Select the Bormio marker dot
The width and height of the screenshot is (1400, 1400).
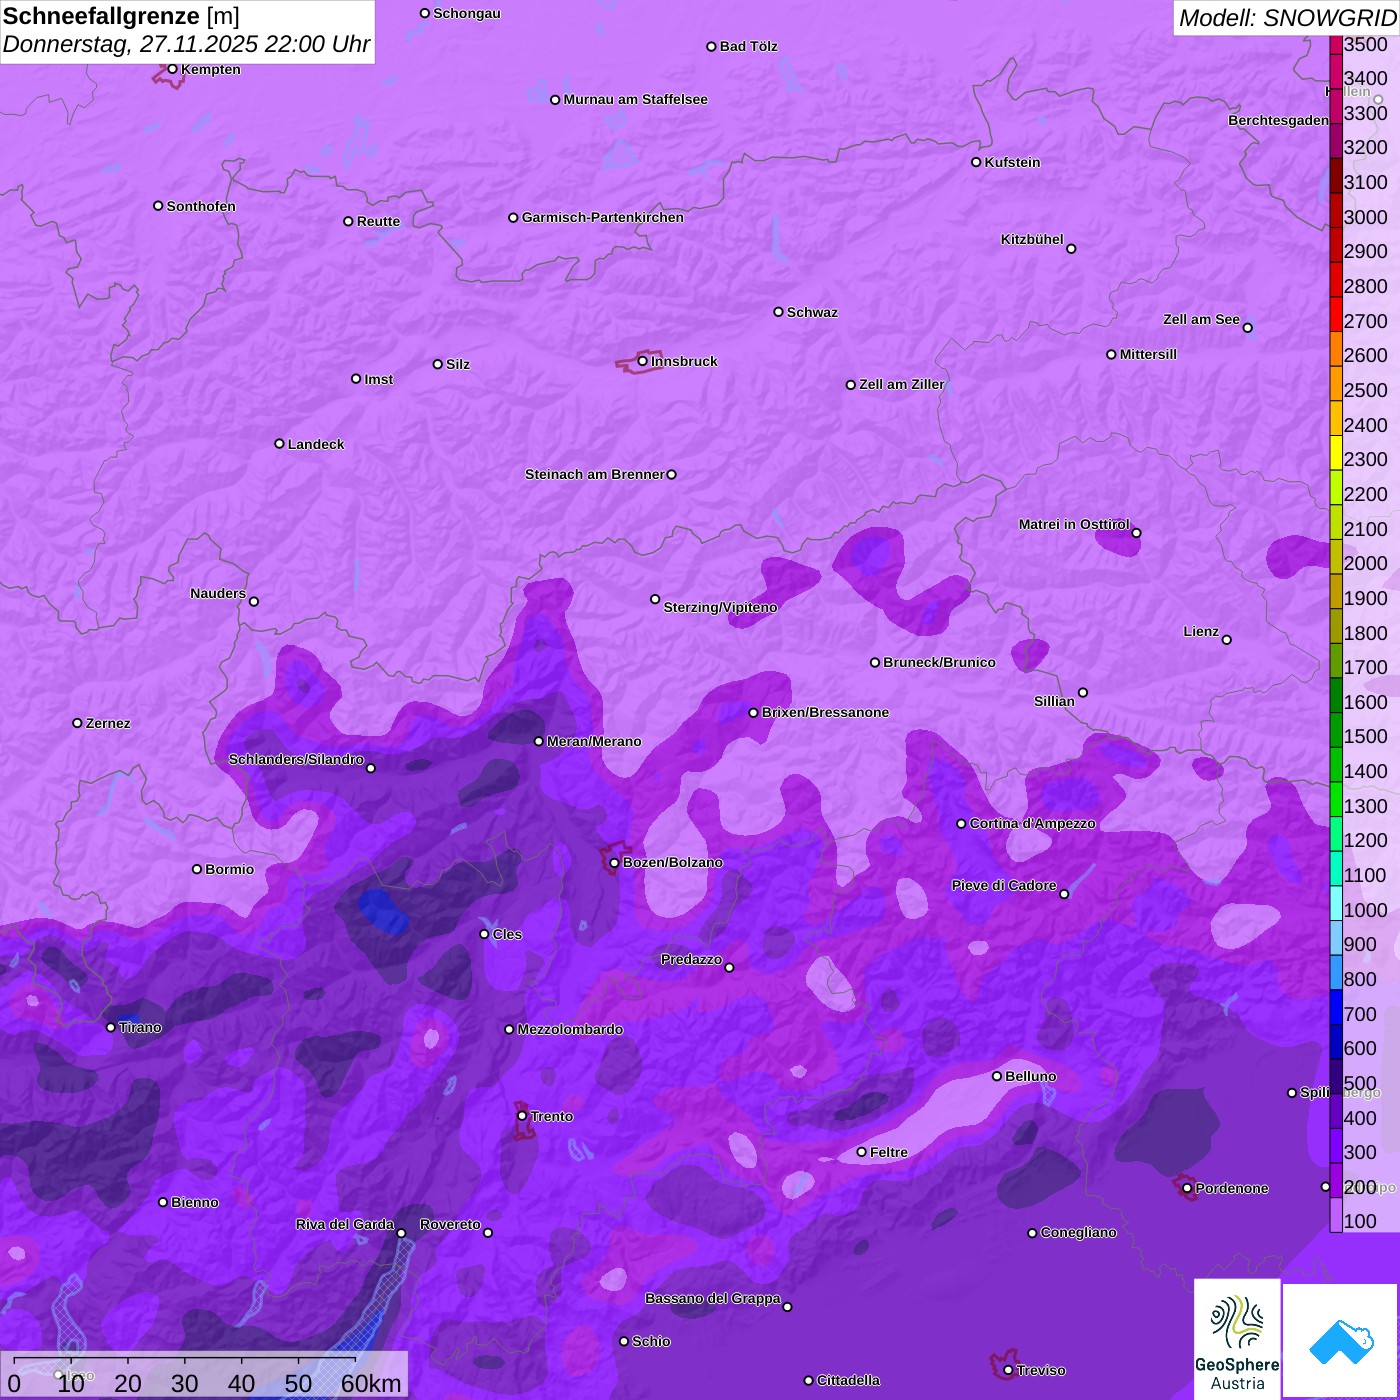197,869
